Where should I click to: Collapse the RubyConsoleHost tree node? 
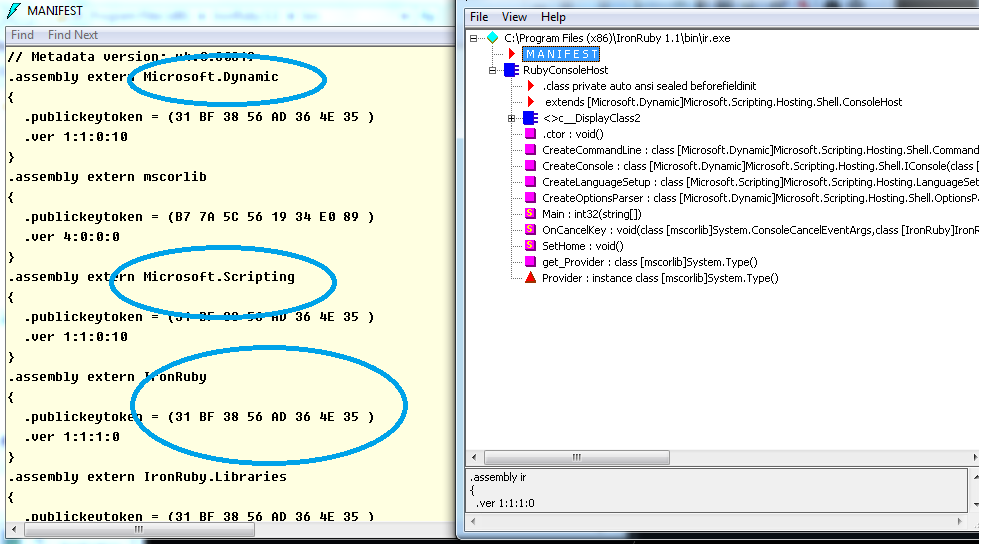click(x=493, y=70)
